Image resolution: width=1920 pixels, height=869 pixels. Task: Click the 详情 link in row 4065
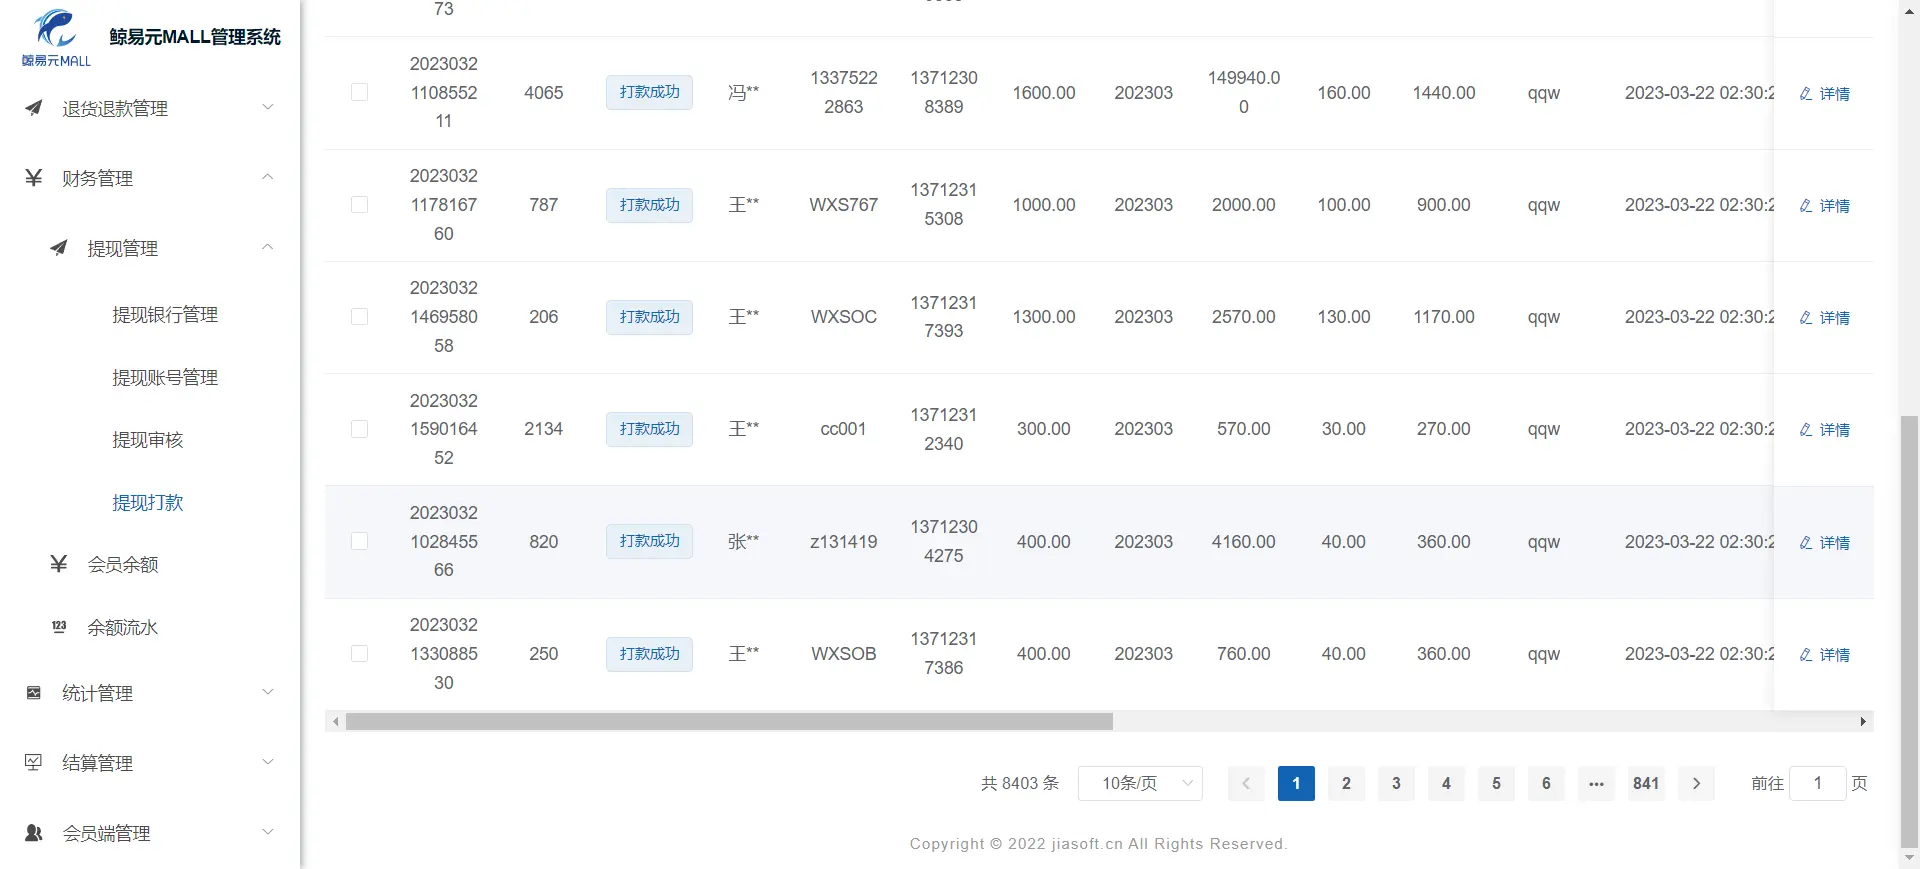pos(1834,94)
